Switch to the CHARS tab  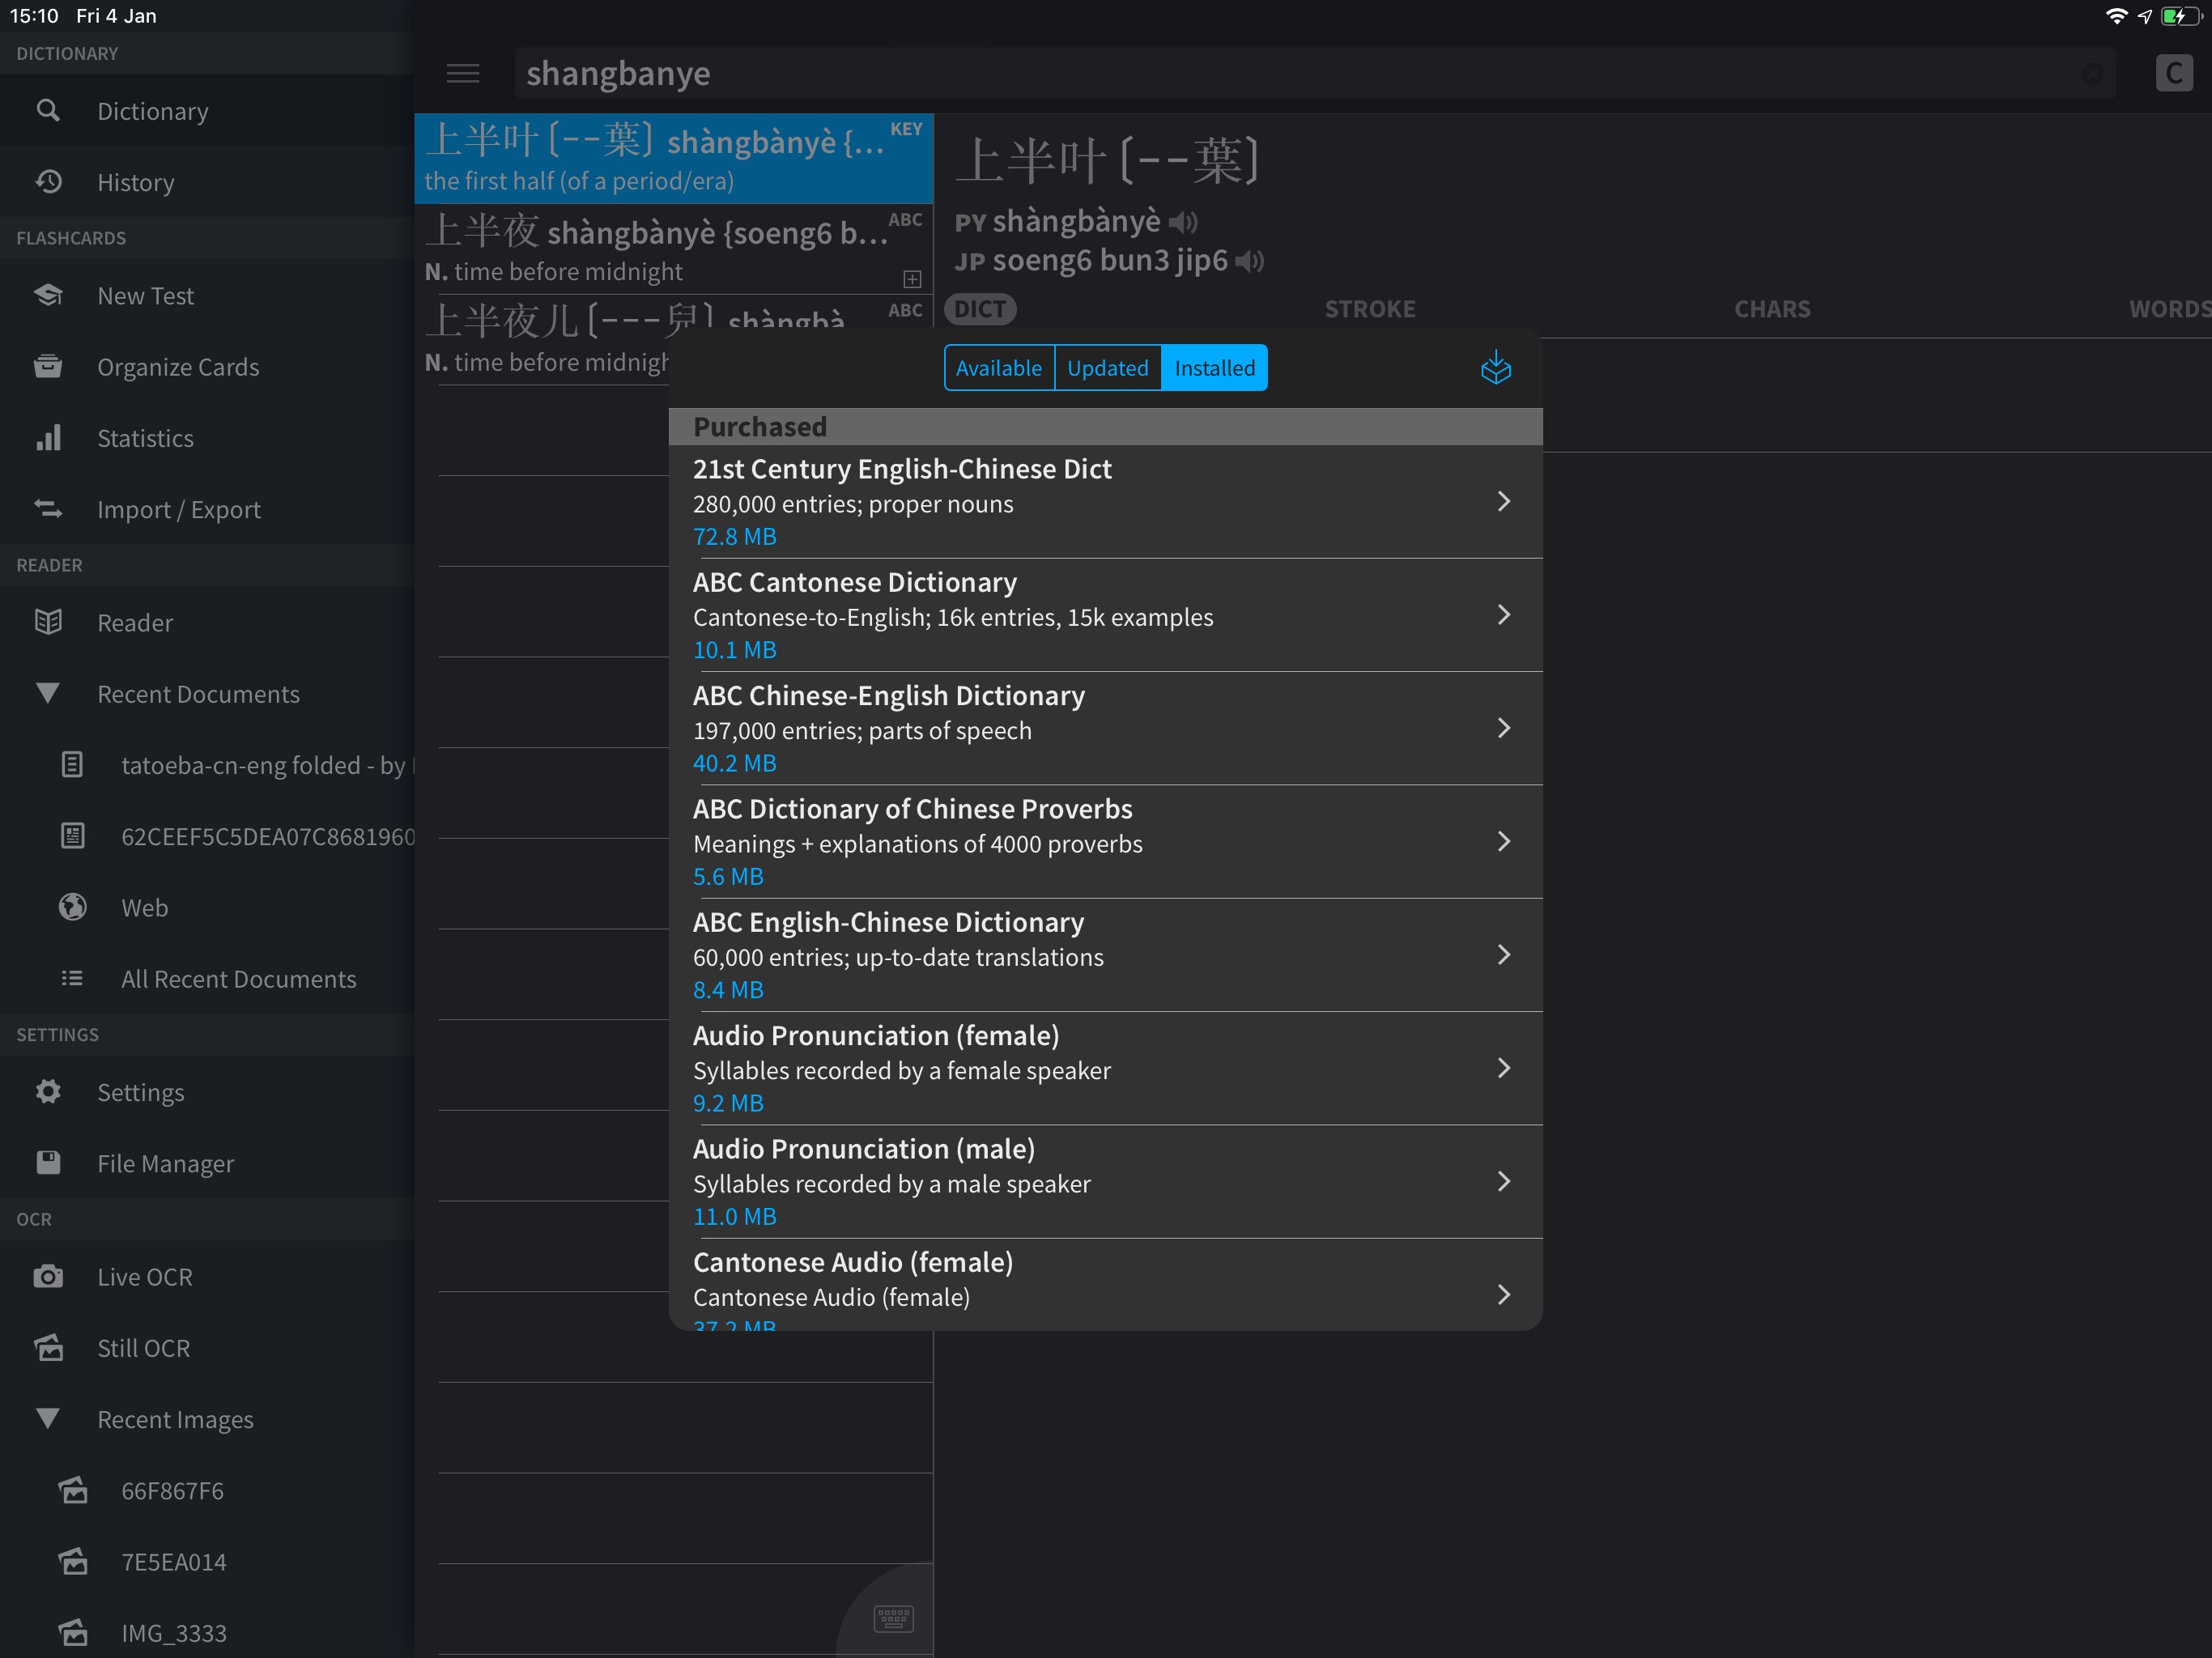pyautogui.click(x=1772, y=309)
